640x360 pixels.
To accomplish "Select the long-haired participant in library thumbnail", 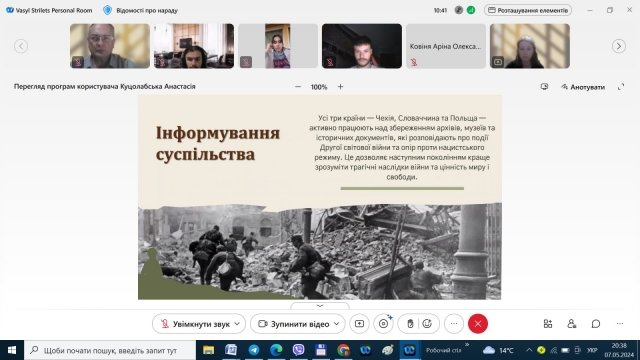I will point(194,46).
